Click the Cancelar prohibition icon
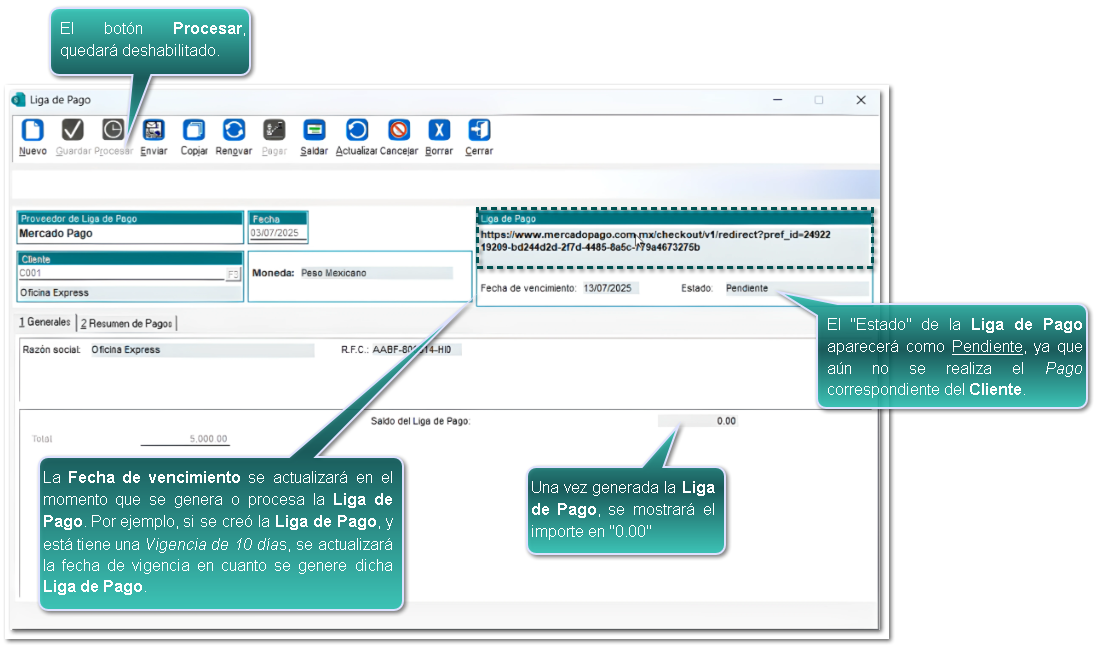 (x=399, y=130)
